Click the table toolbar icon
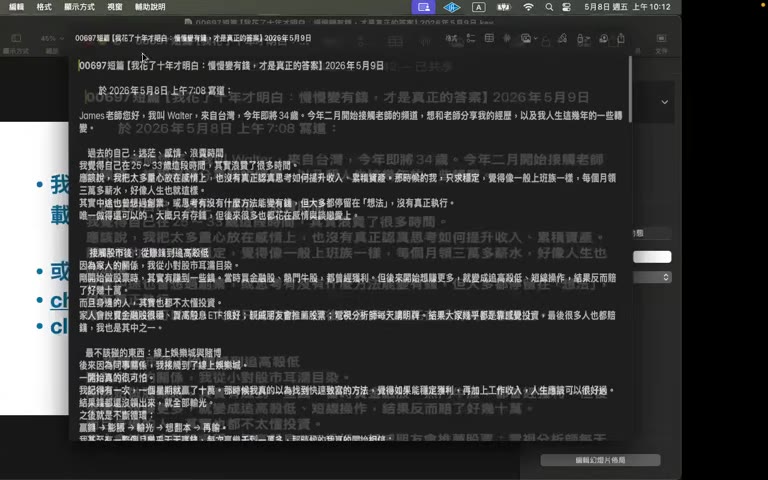The width and height of the screenshot is (768, 480). 489,38
